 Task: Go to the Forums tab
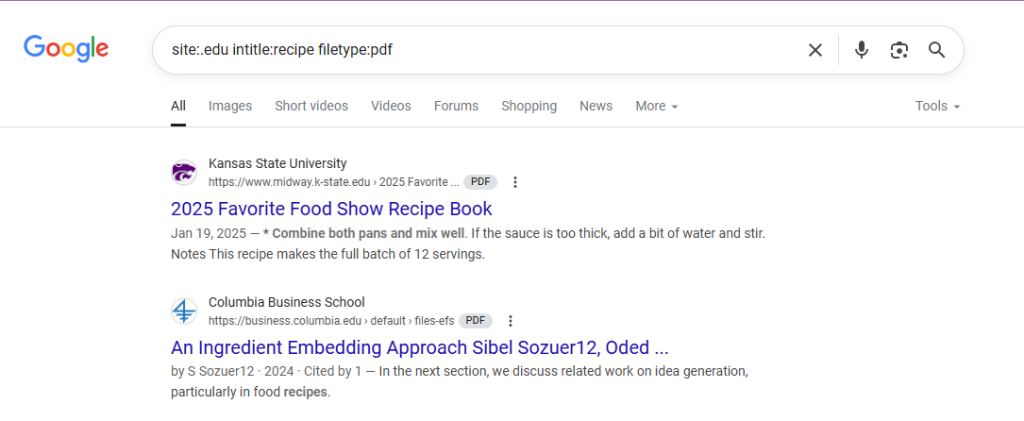[456, 106]
